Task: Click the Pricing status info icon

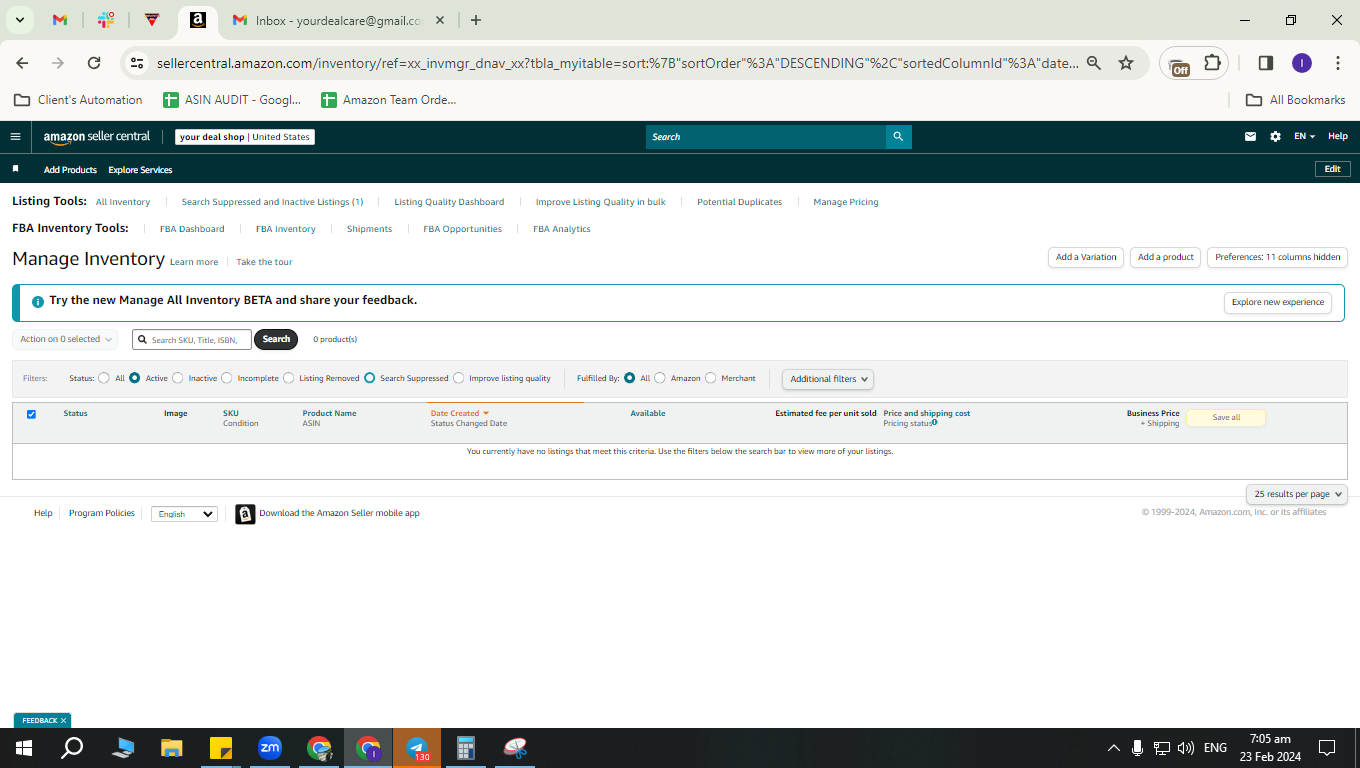Action: coord(935,422)
